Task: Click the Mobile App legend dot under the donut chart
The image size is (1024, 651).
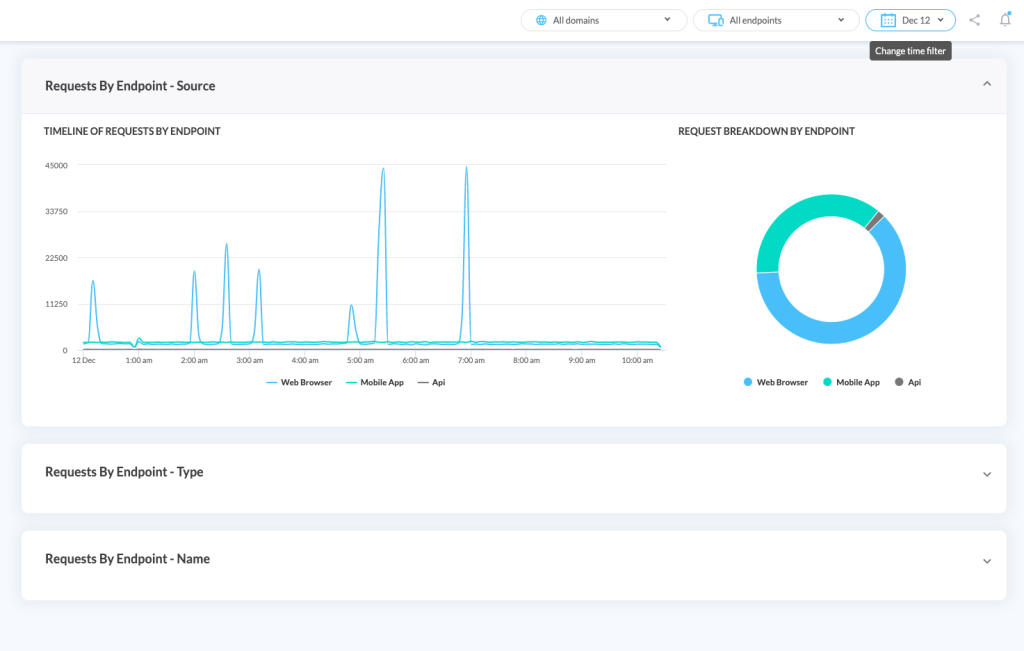Action: coord(826,381)
